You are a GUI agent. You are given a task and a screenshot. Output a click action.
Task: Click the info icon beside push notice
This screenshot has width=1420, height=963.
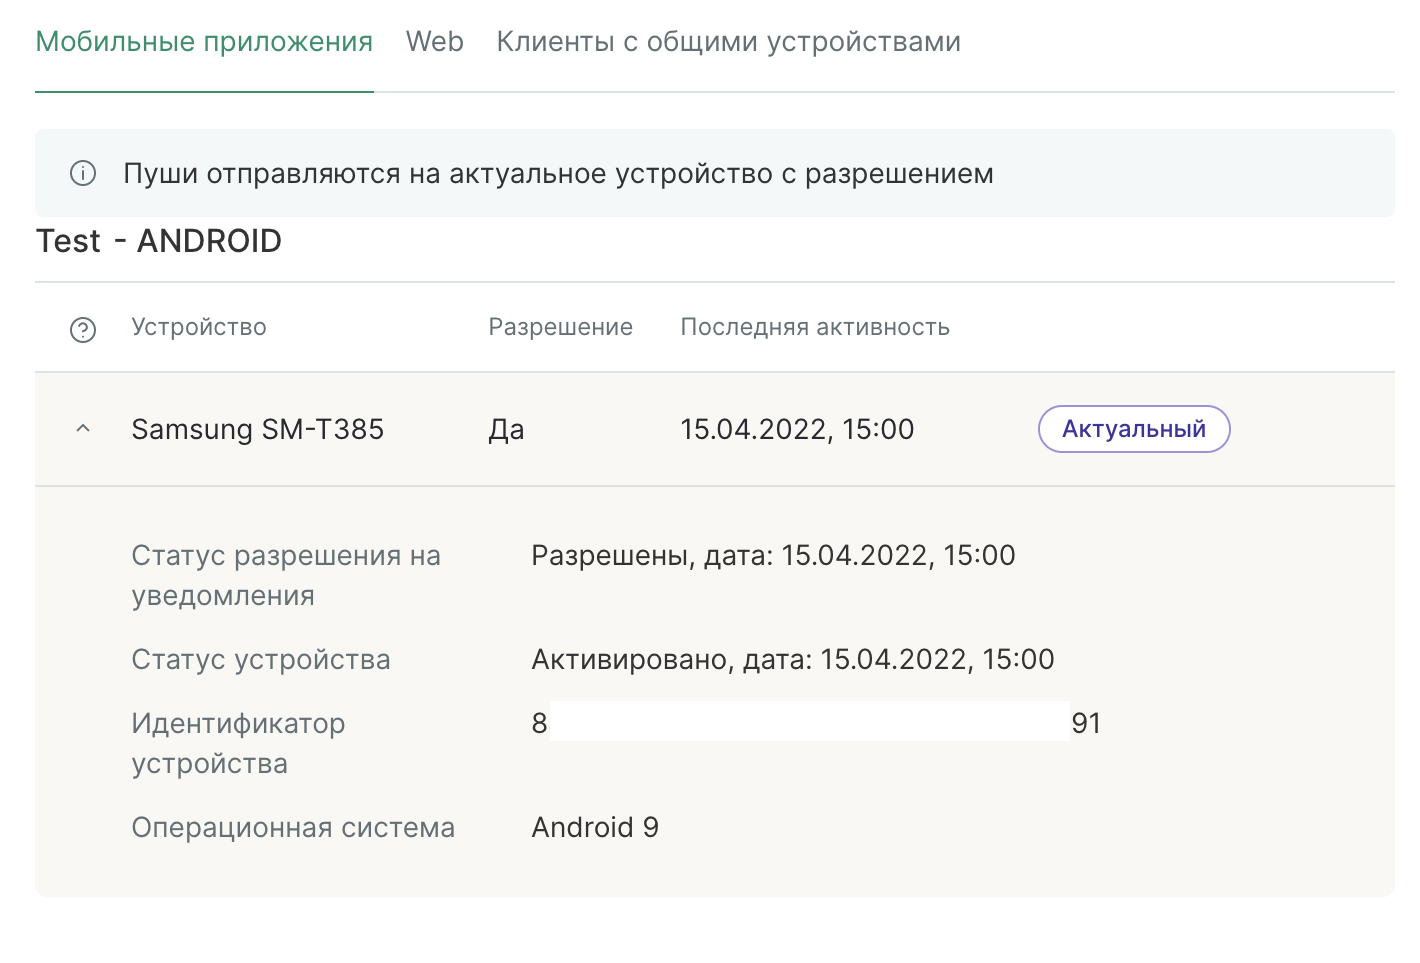83,174
